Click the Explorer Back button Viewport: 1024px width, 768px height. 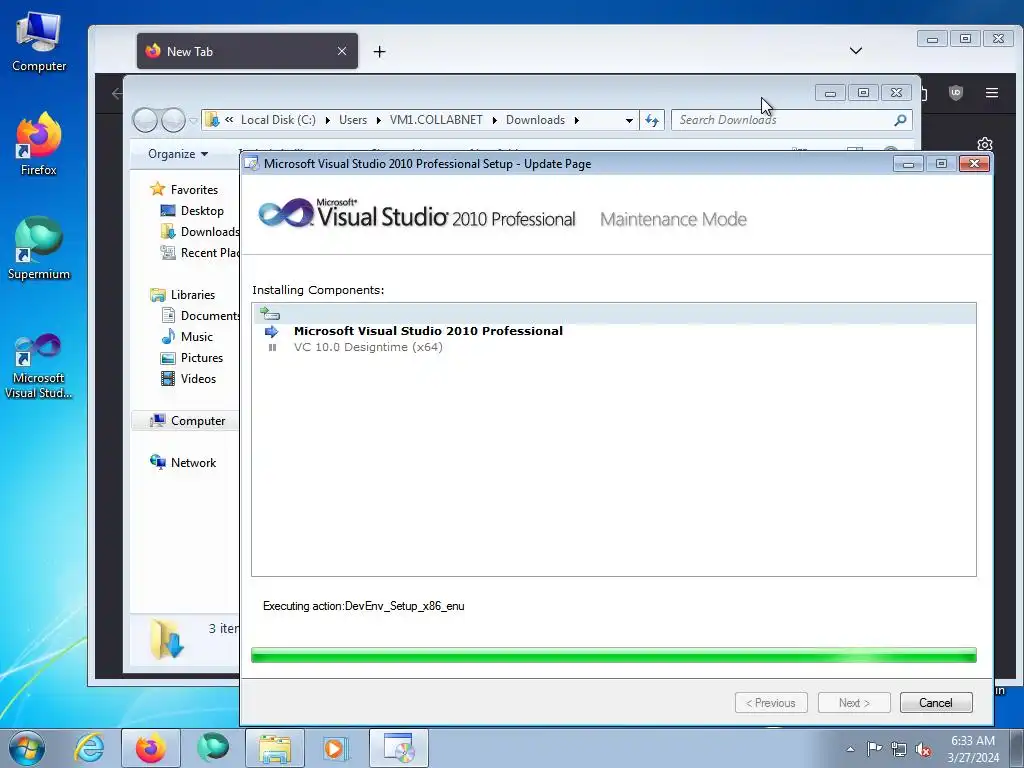pos(145,120)
